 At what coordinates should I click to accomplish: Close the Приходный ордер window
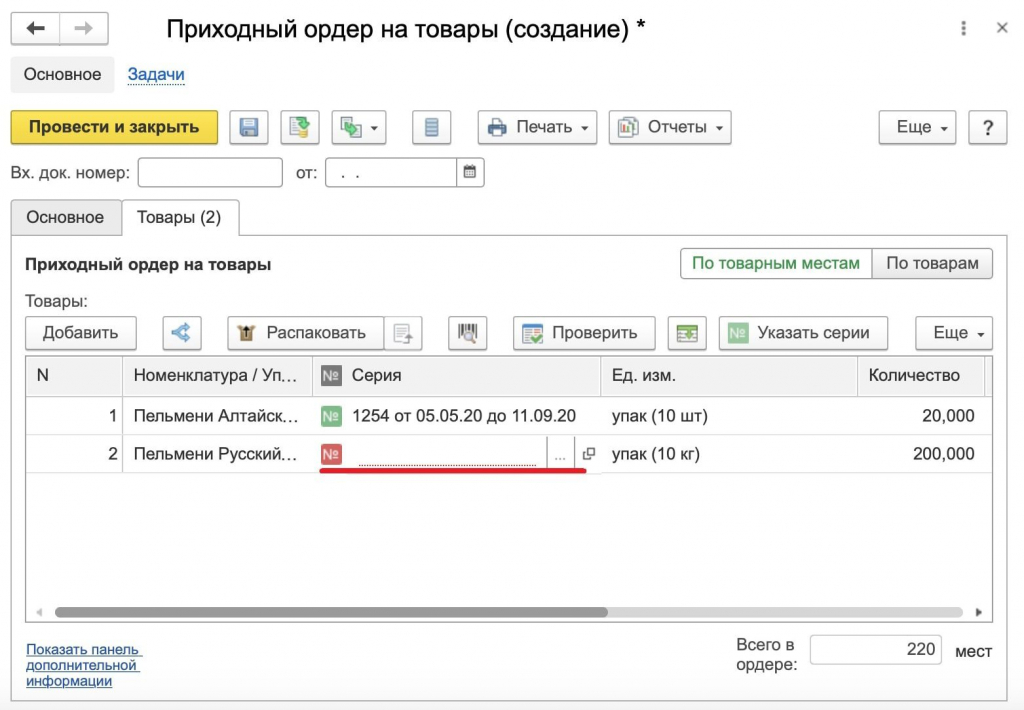[x=1002, y=28]
